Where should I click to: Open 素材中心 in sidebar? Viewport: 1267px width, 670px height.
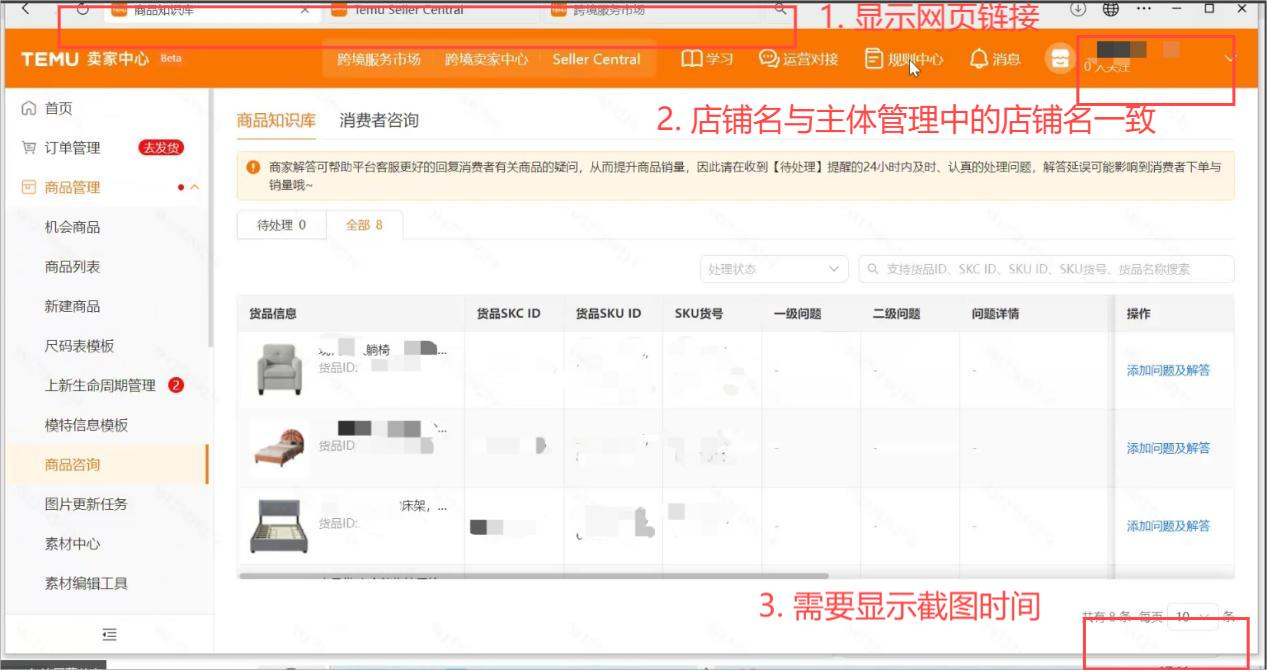(72, 544)
